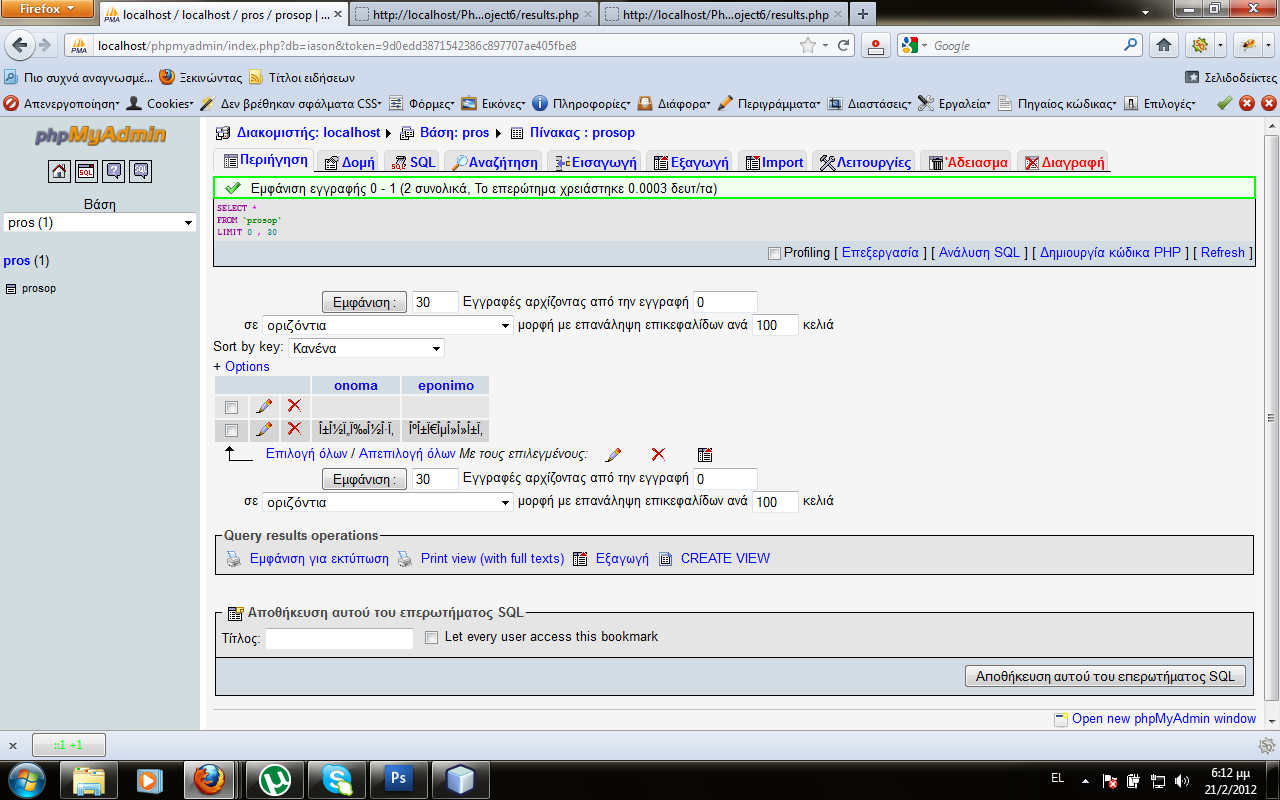Click the Επεξεργασία query link
The width and height of the screenshot is (1280, 800).
(880, 253)
